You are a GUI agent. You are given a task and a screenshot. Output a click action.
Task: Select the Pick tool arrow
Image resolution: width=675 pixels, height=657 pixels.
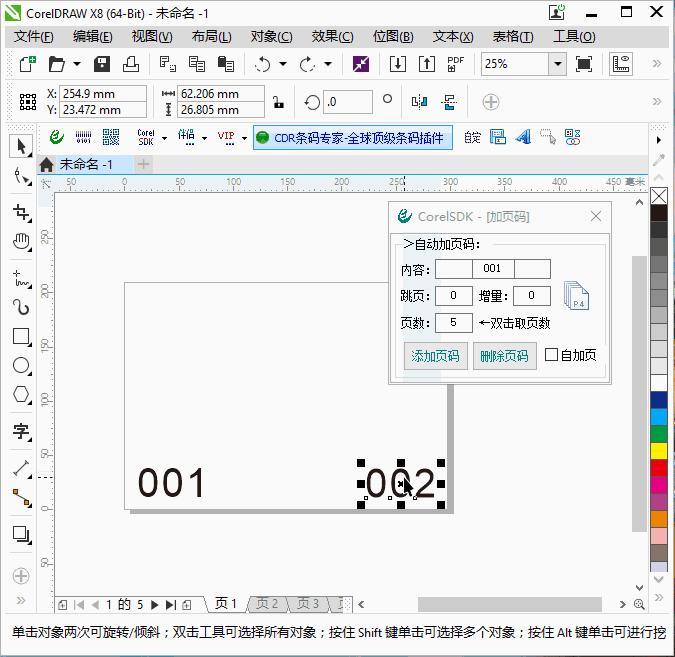pos(21,146)
